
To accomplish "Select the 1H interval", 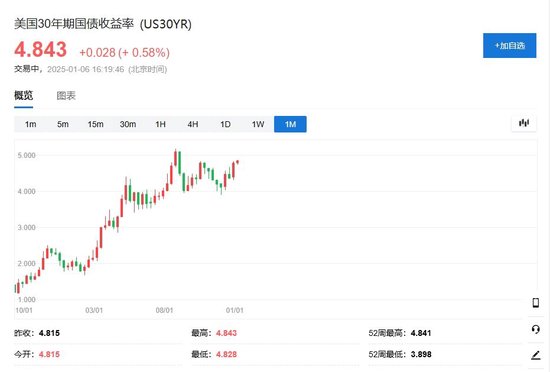I will pyautogui.click(x=160, y=124).
